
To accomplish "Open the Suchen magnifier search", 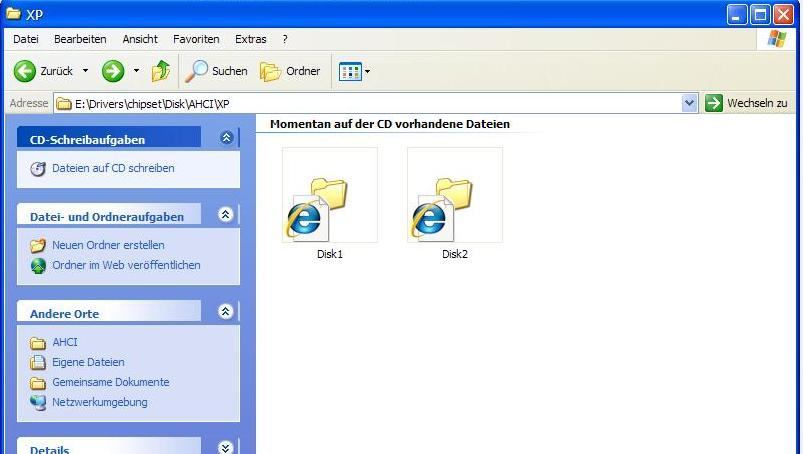I will point(216,71).
